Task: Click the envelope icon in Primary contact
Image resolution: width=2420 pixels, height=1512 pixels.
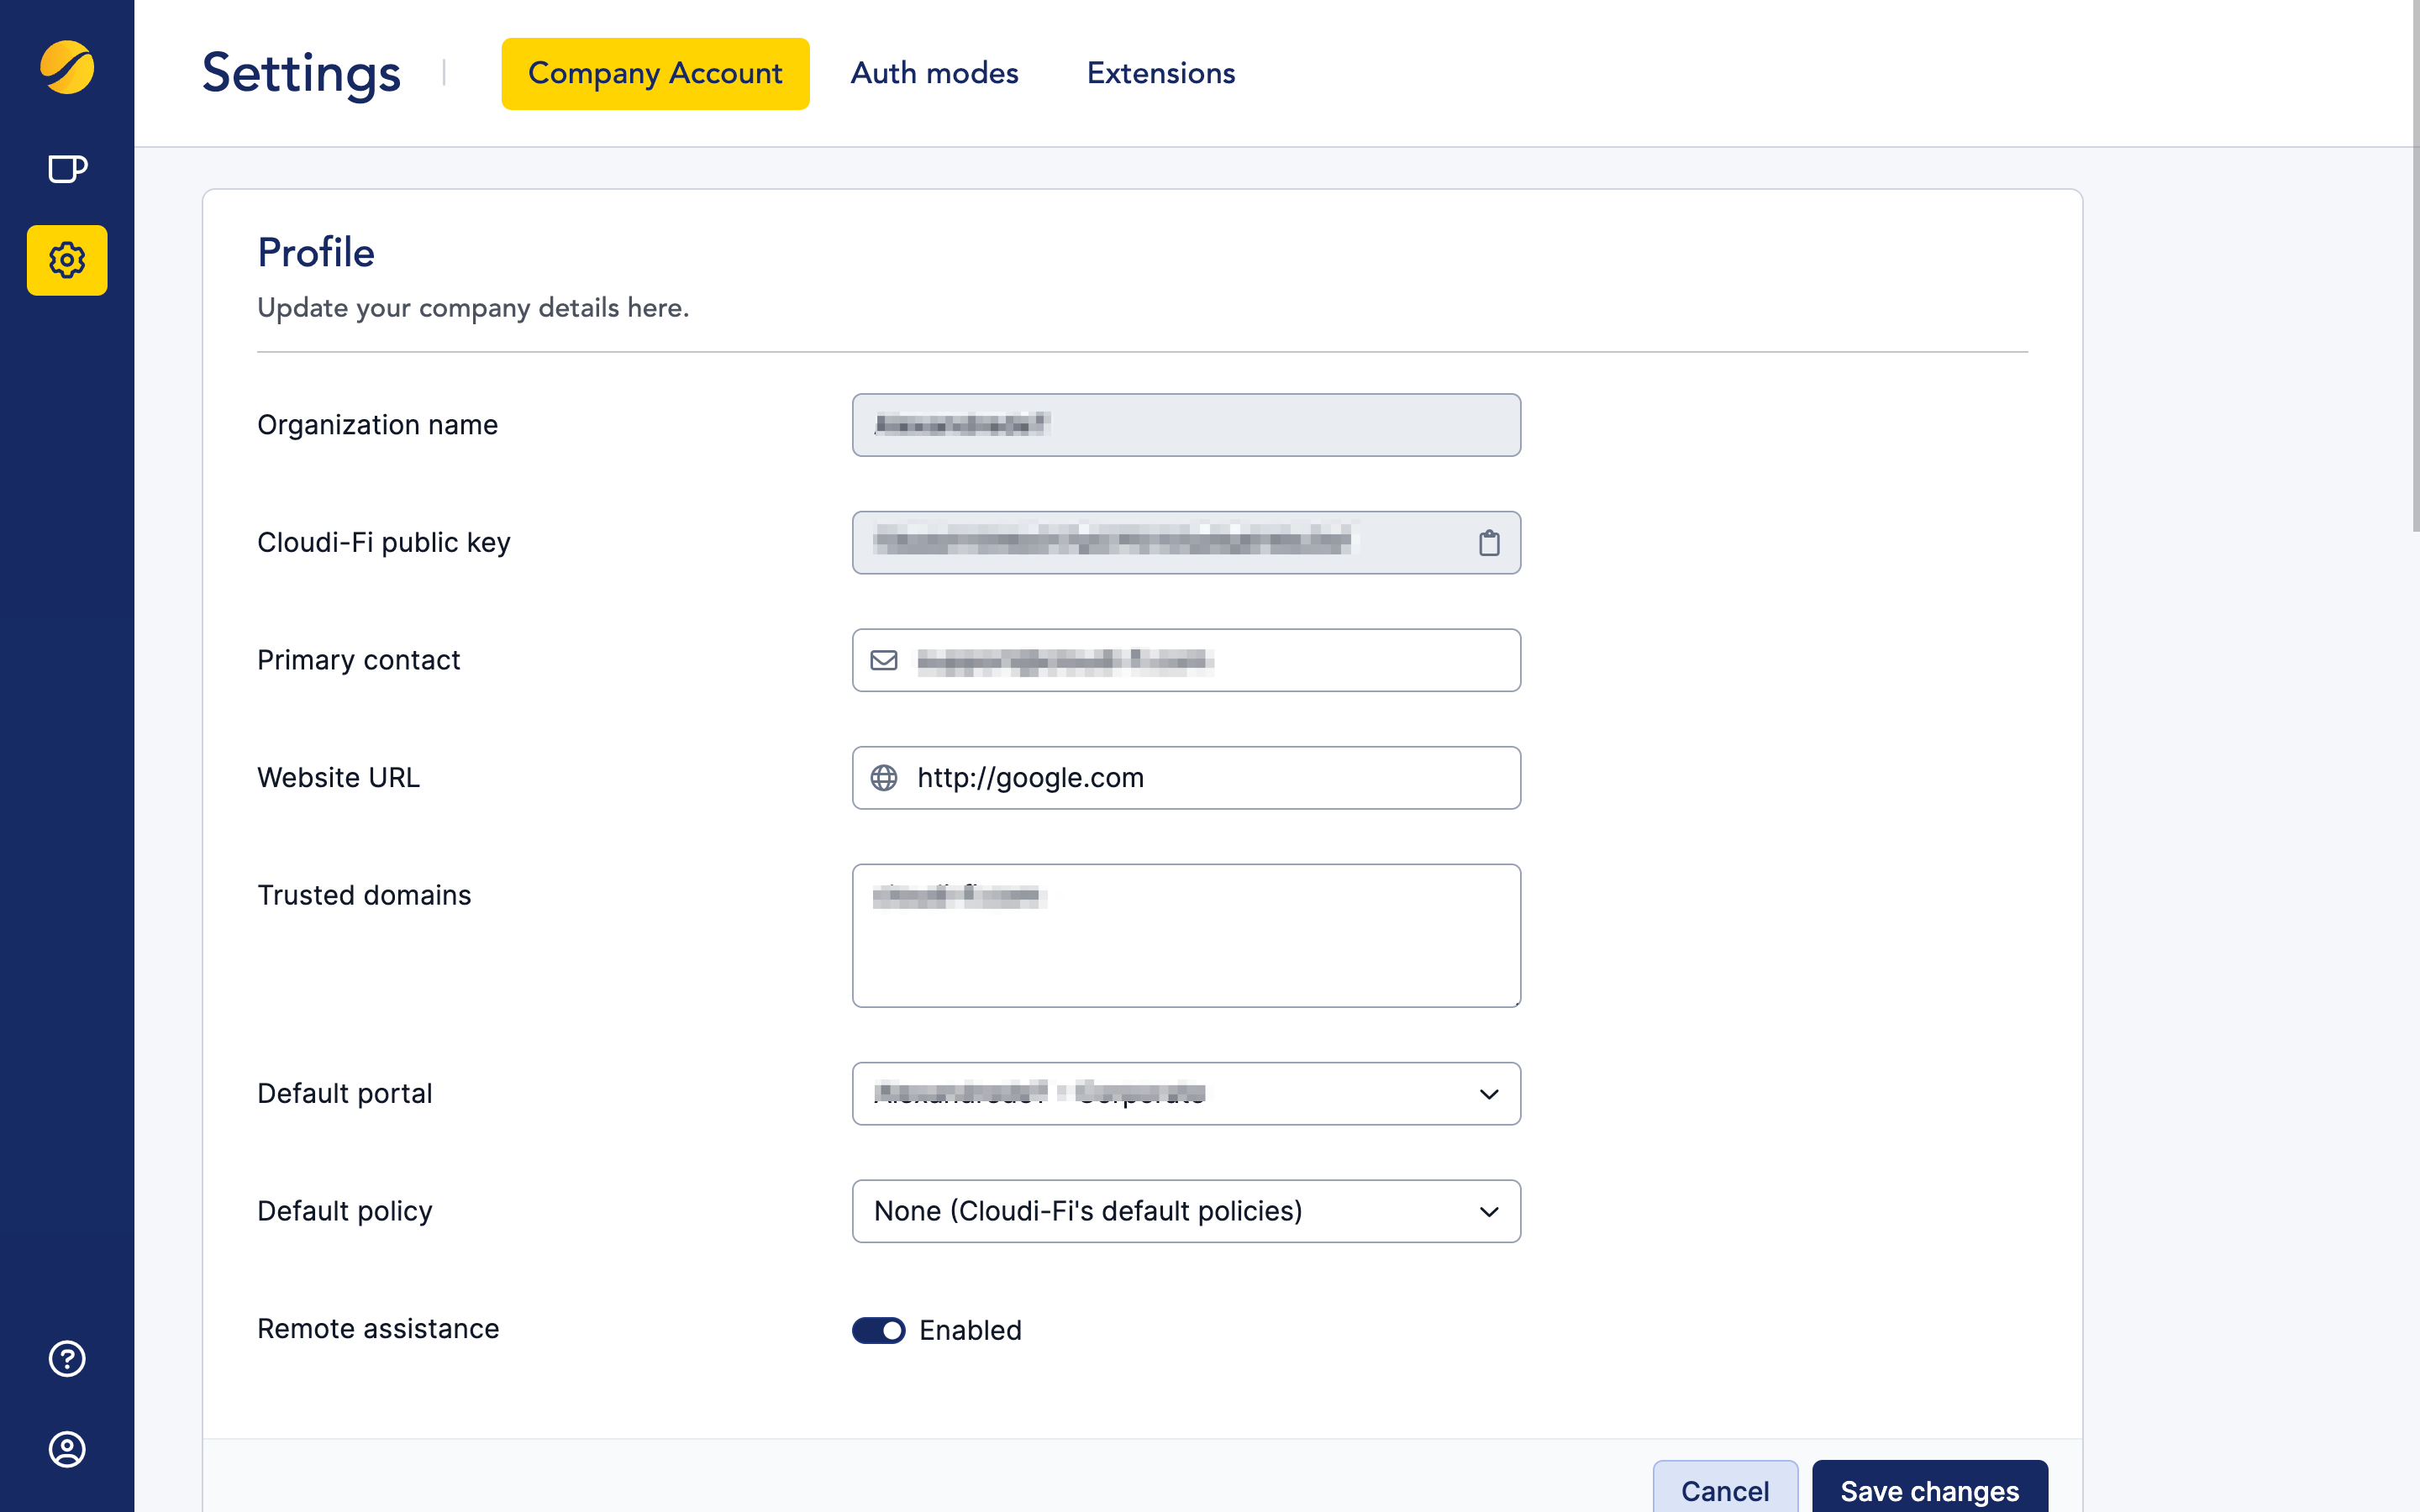Action: coord(884,660)
